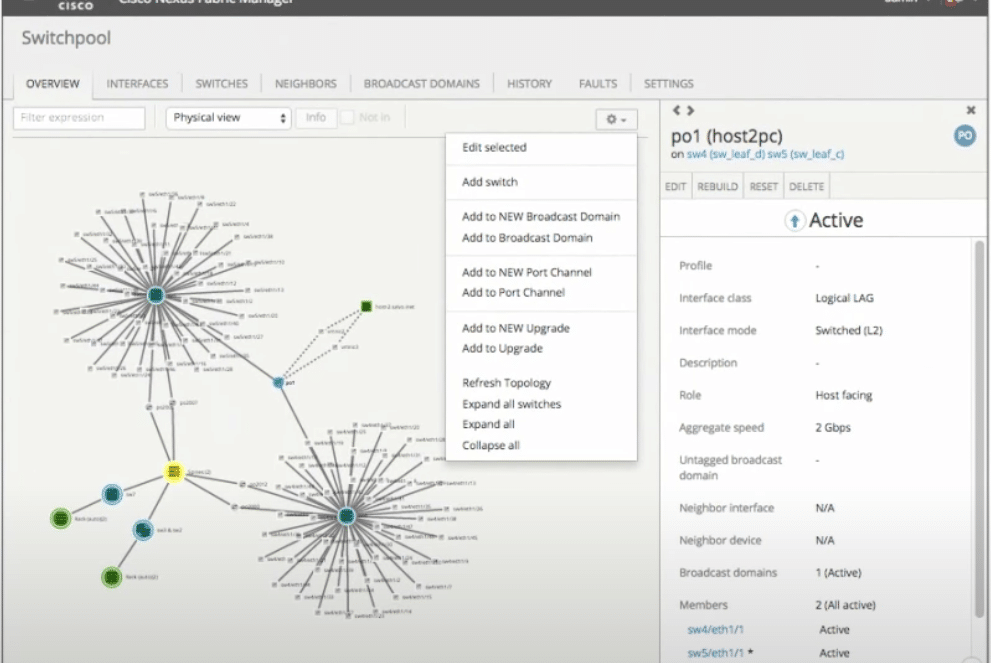991x663 pixels.
Task: Open the Settings tab
Action: [668, 84]
